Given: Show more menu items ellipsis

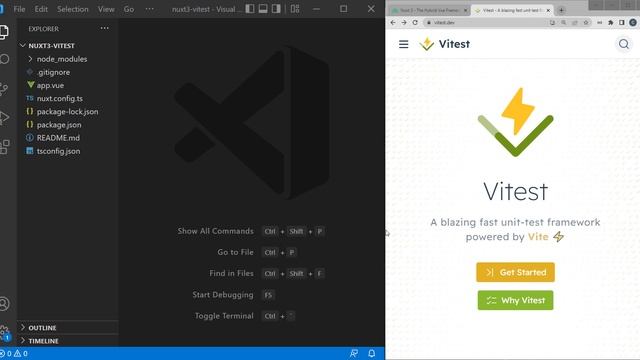Looking at the screenshot, I should (149, 9).
